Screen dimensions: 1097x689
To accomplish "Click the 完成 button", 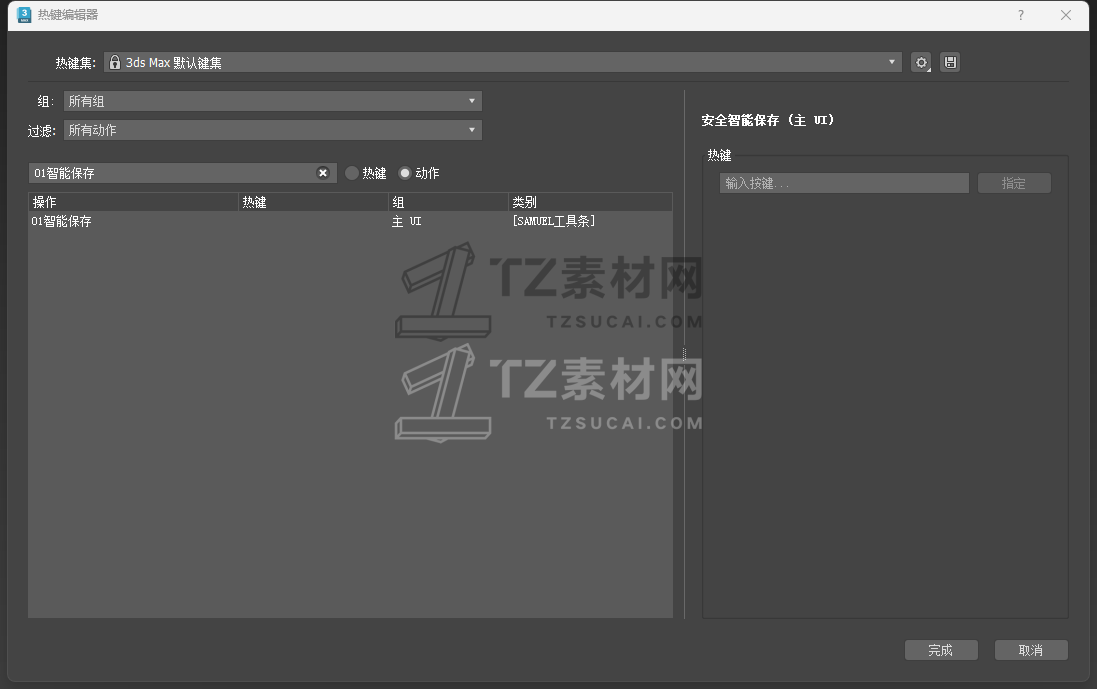I will [941, 650].
